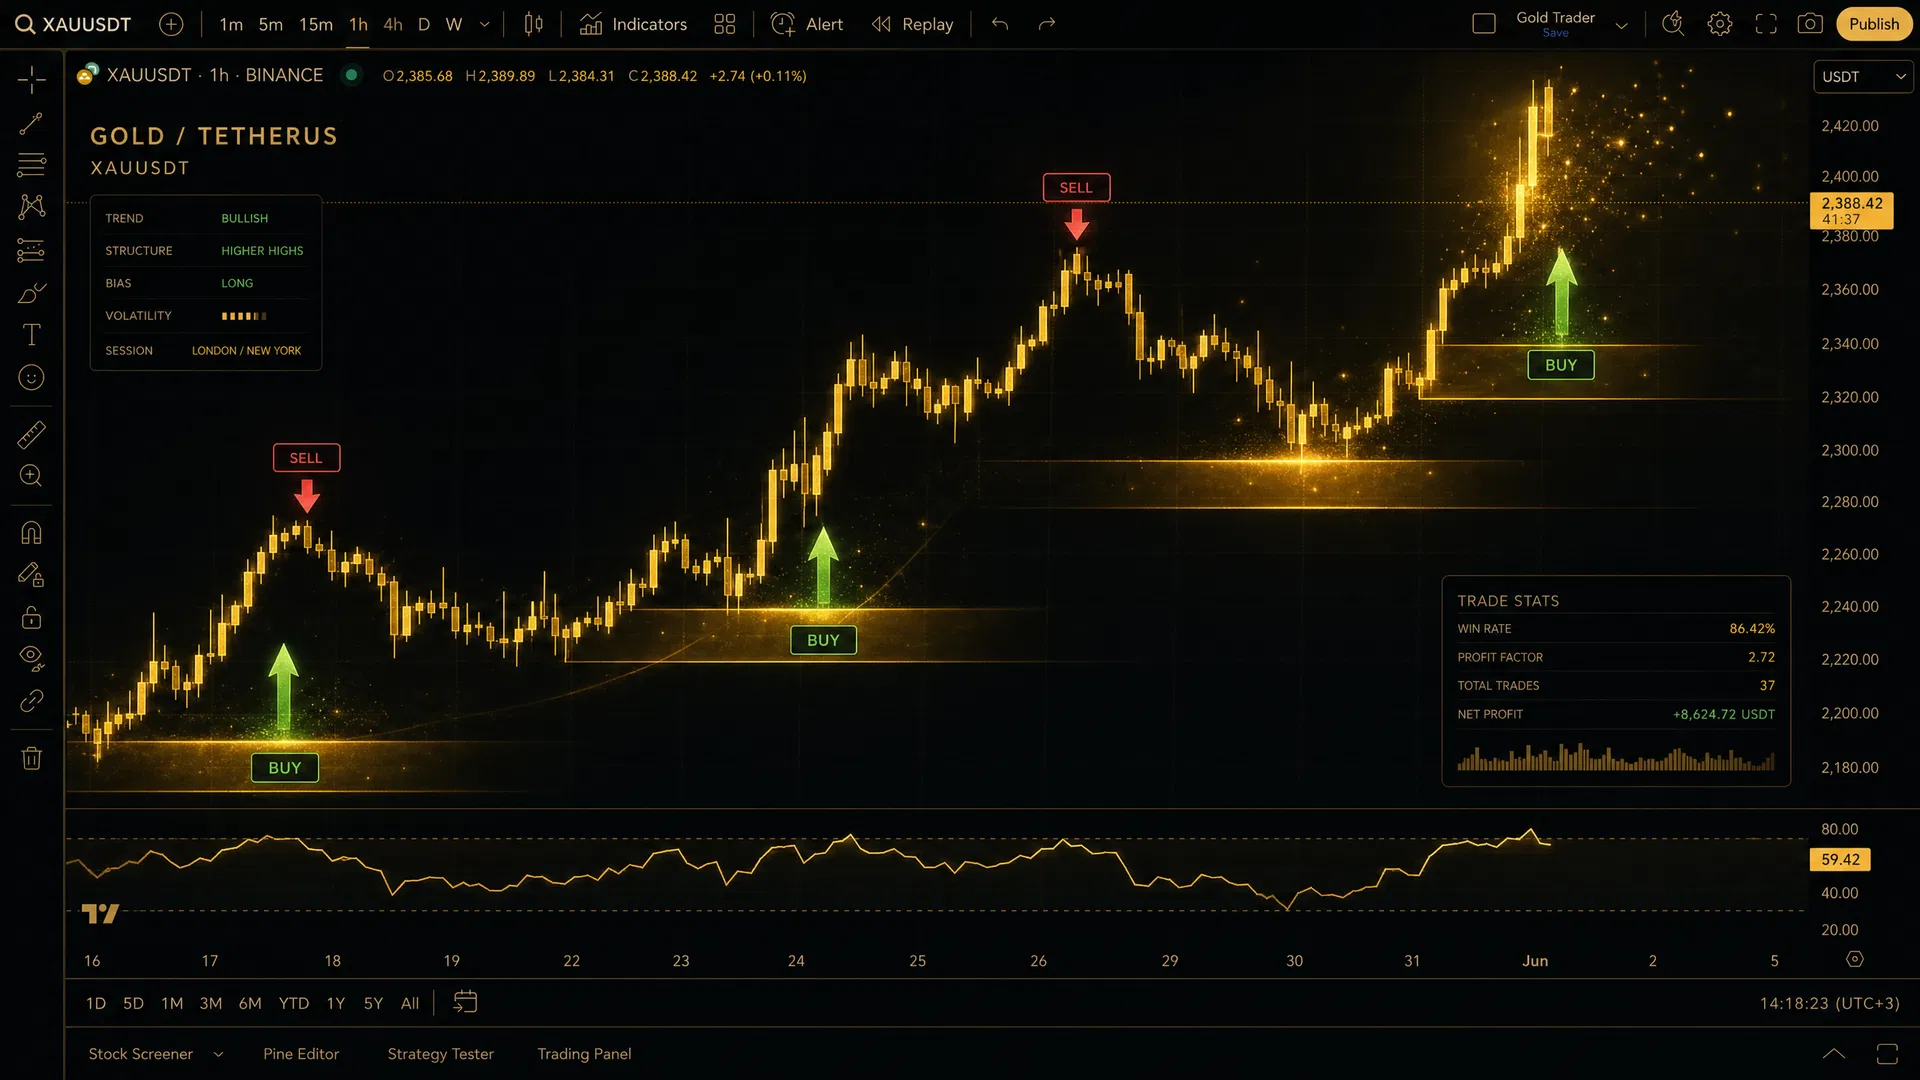Viewport: 1920px width, 1080px height.
Task: Show All available chart history
Action: click(x=410, y=1003)
